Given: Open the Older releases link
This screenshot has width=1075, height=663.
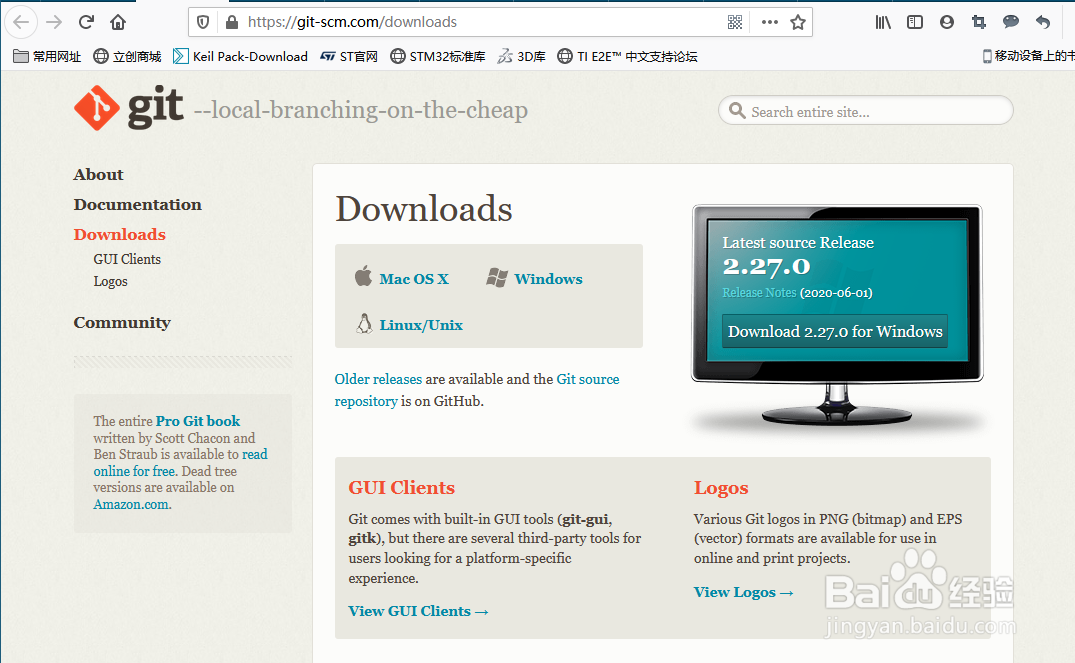Looking at the screenshot, I should [x=378, y=379].
